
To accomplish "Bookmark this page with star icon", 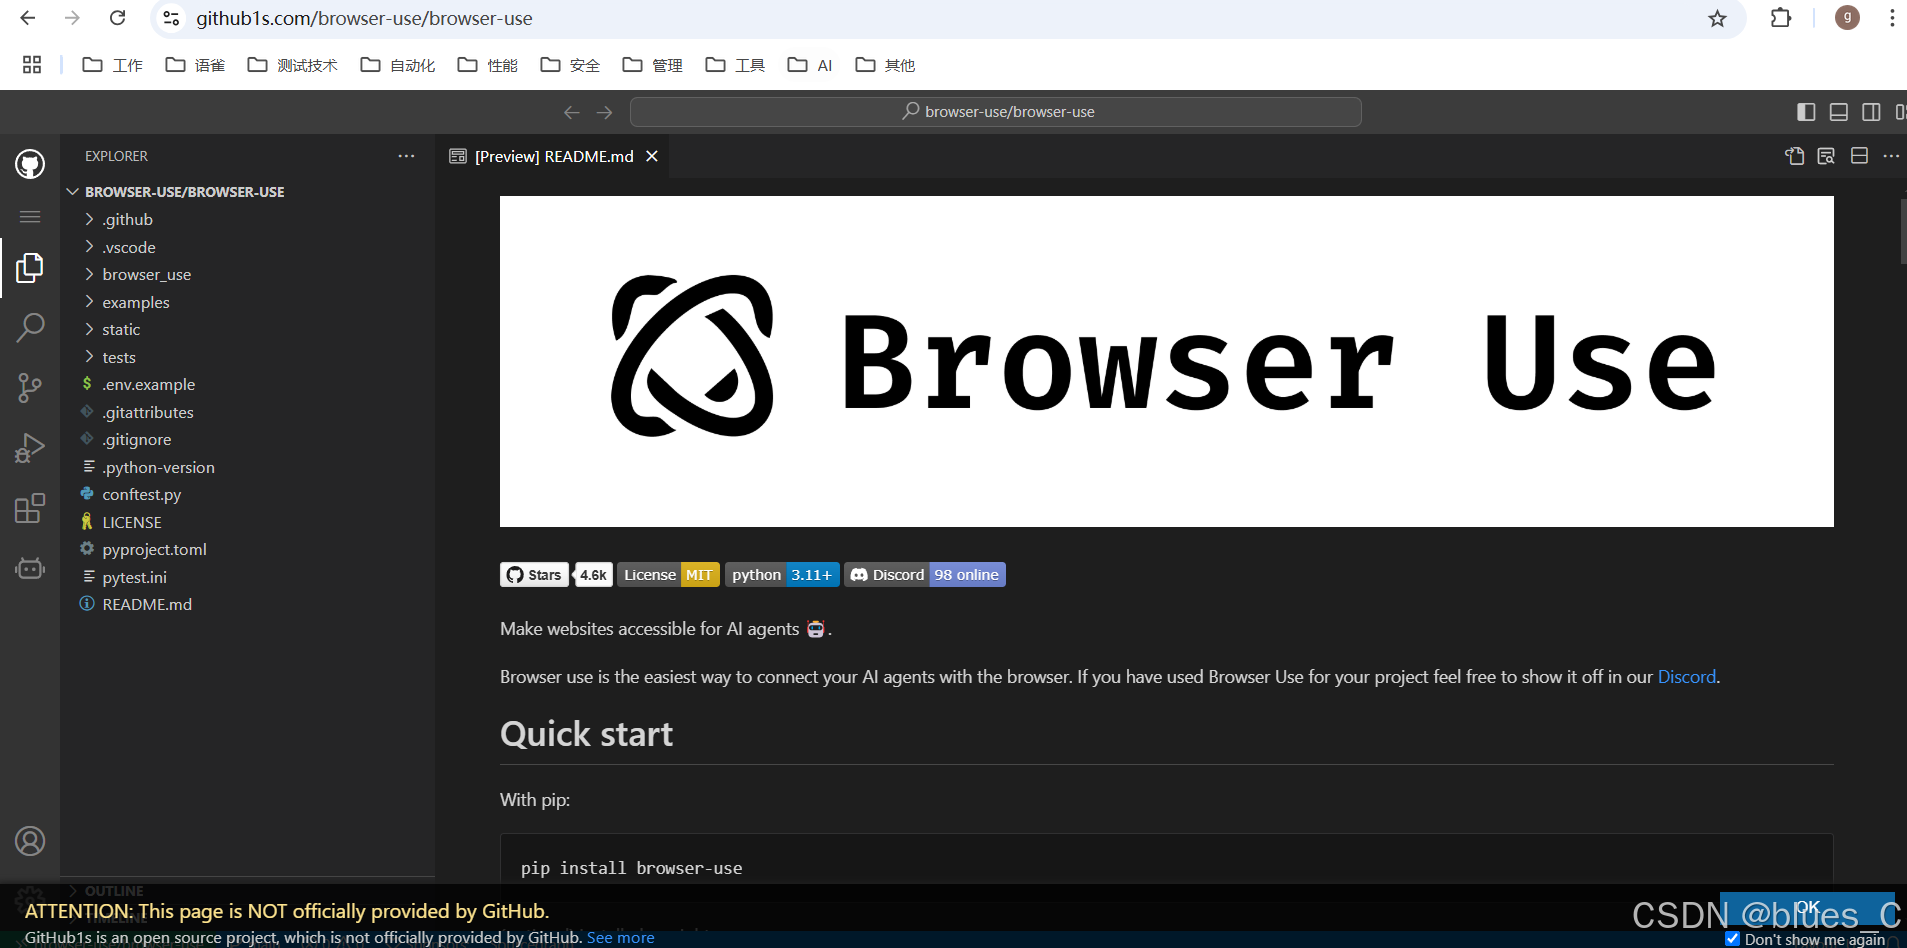I will coord(1717,18).
